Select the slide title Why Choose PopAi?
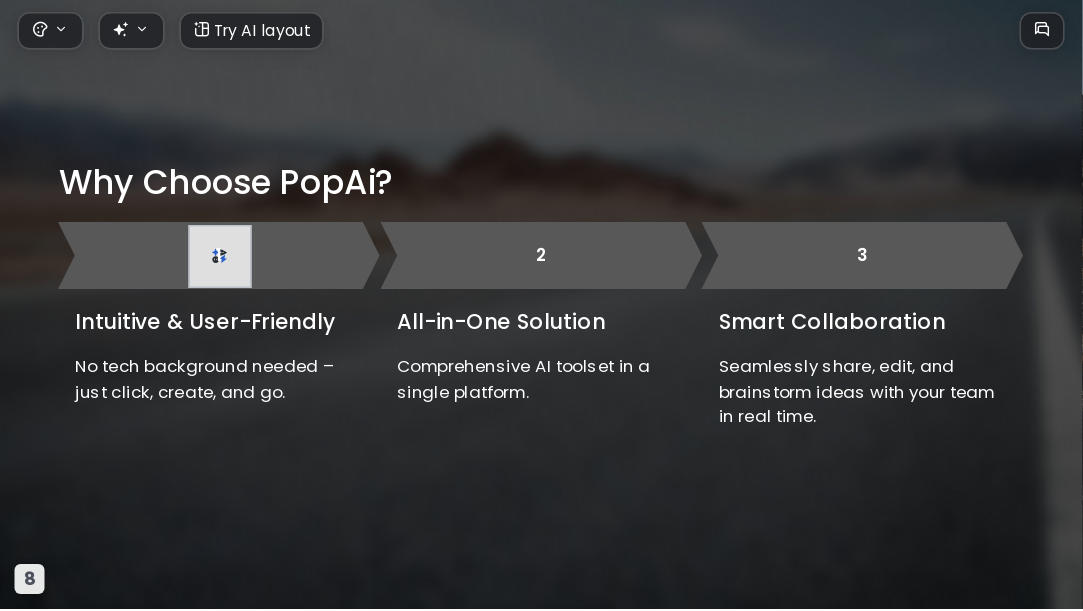Viewport: 1083px width, 611px height. 226,182
